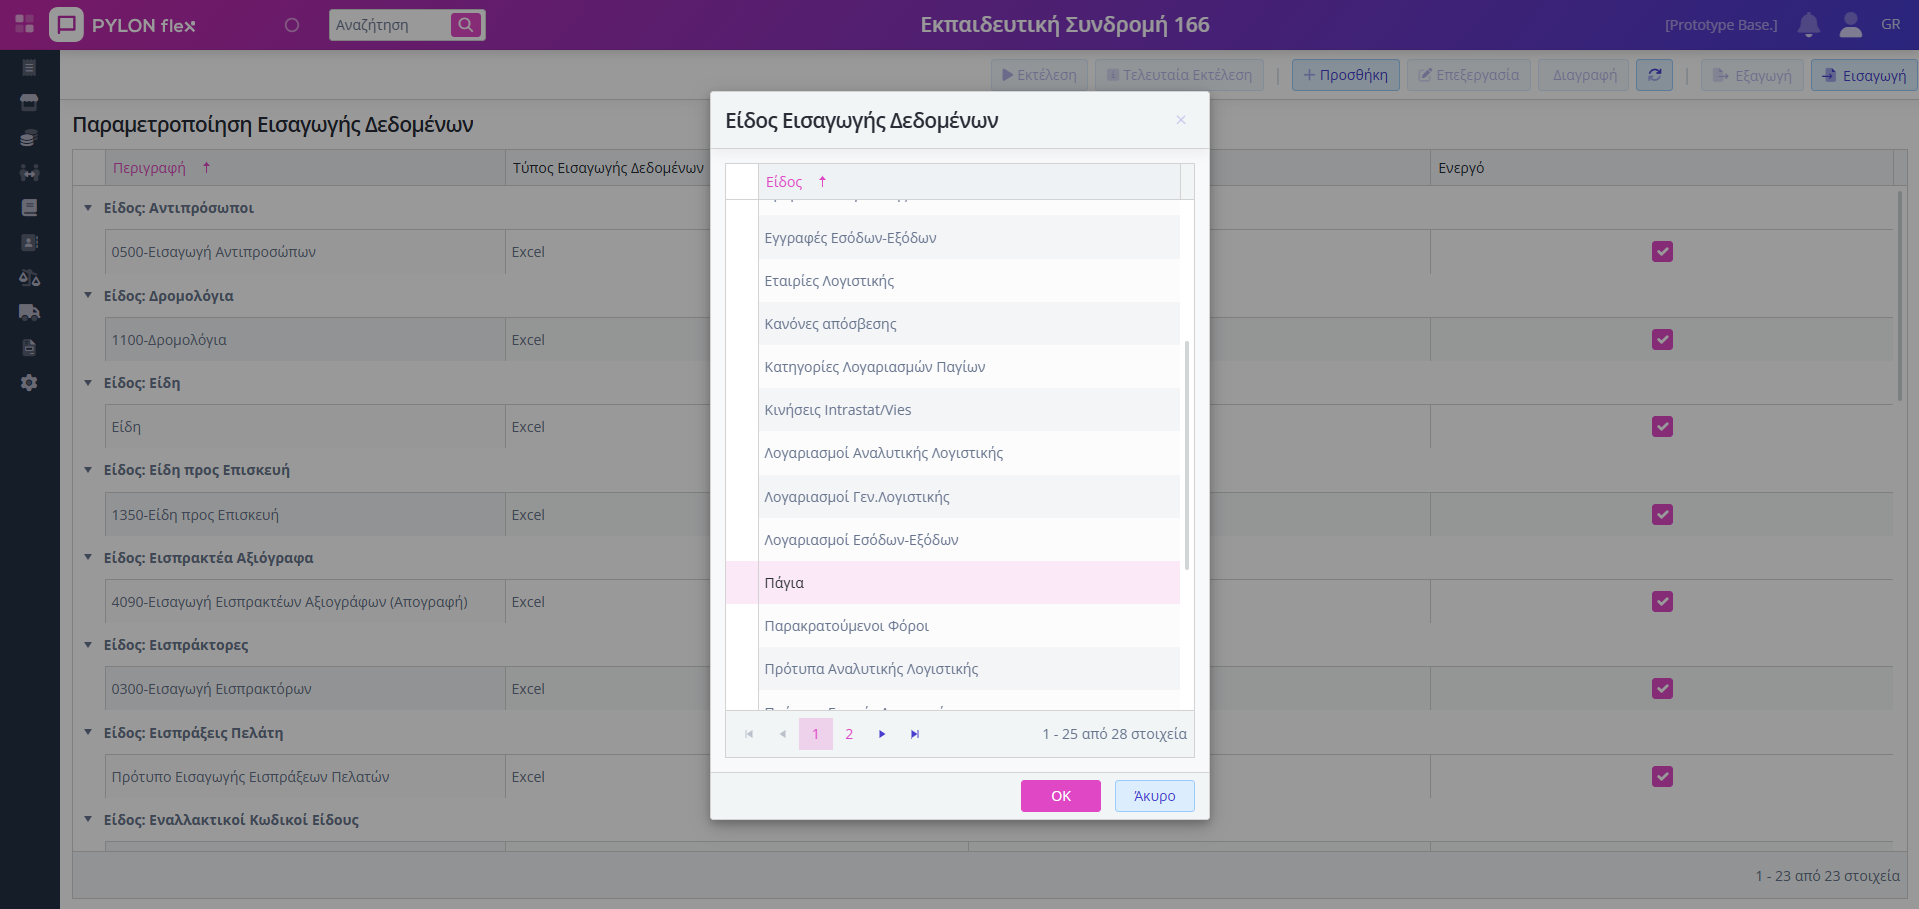
Task: Collapse the Είδος: Αντιπρόσωποι group
Action: pos(88,208)
